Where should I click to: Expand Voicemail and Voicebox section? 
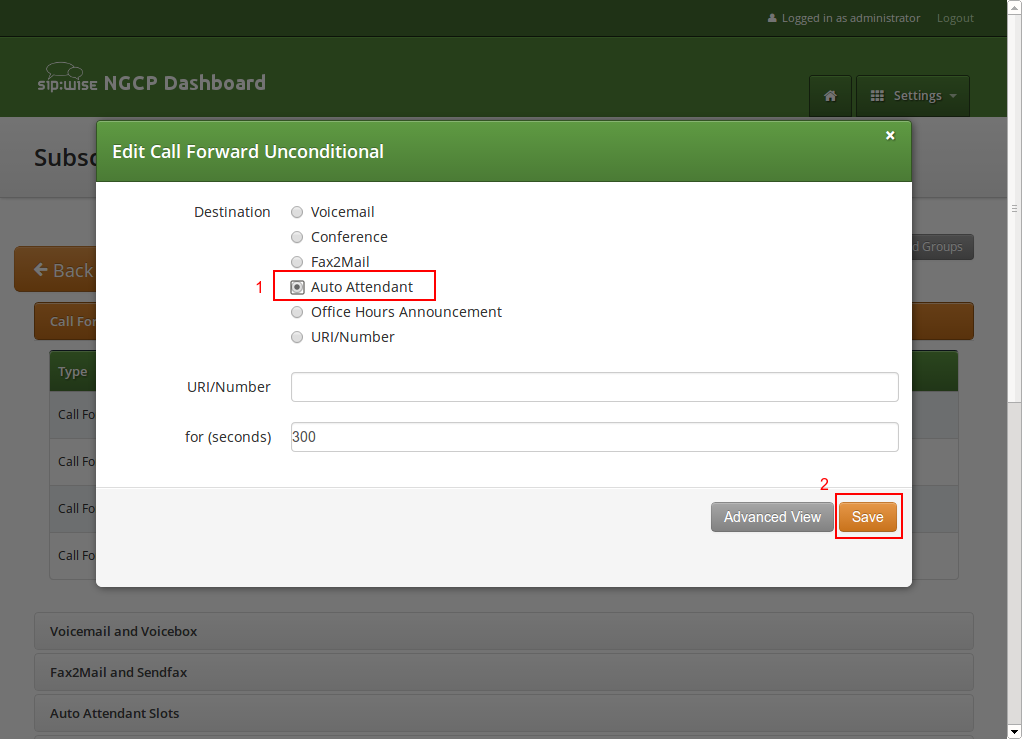504,631
